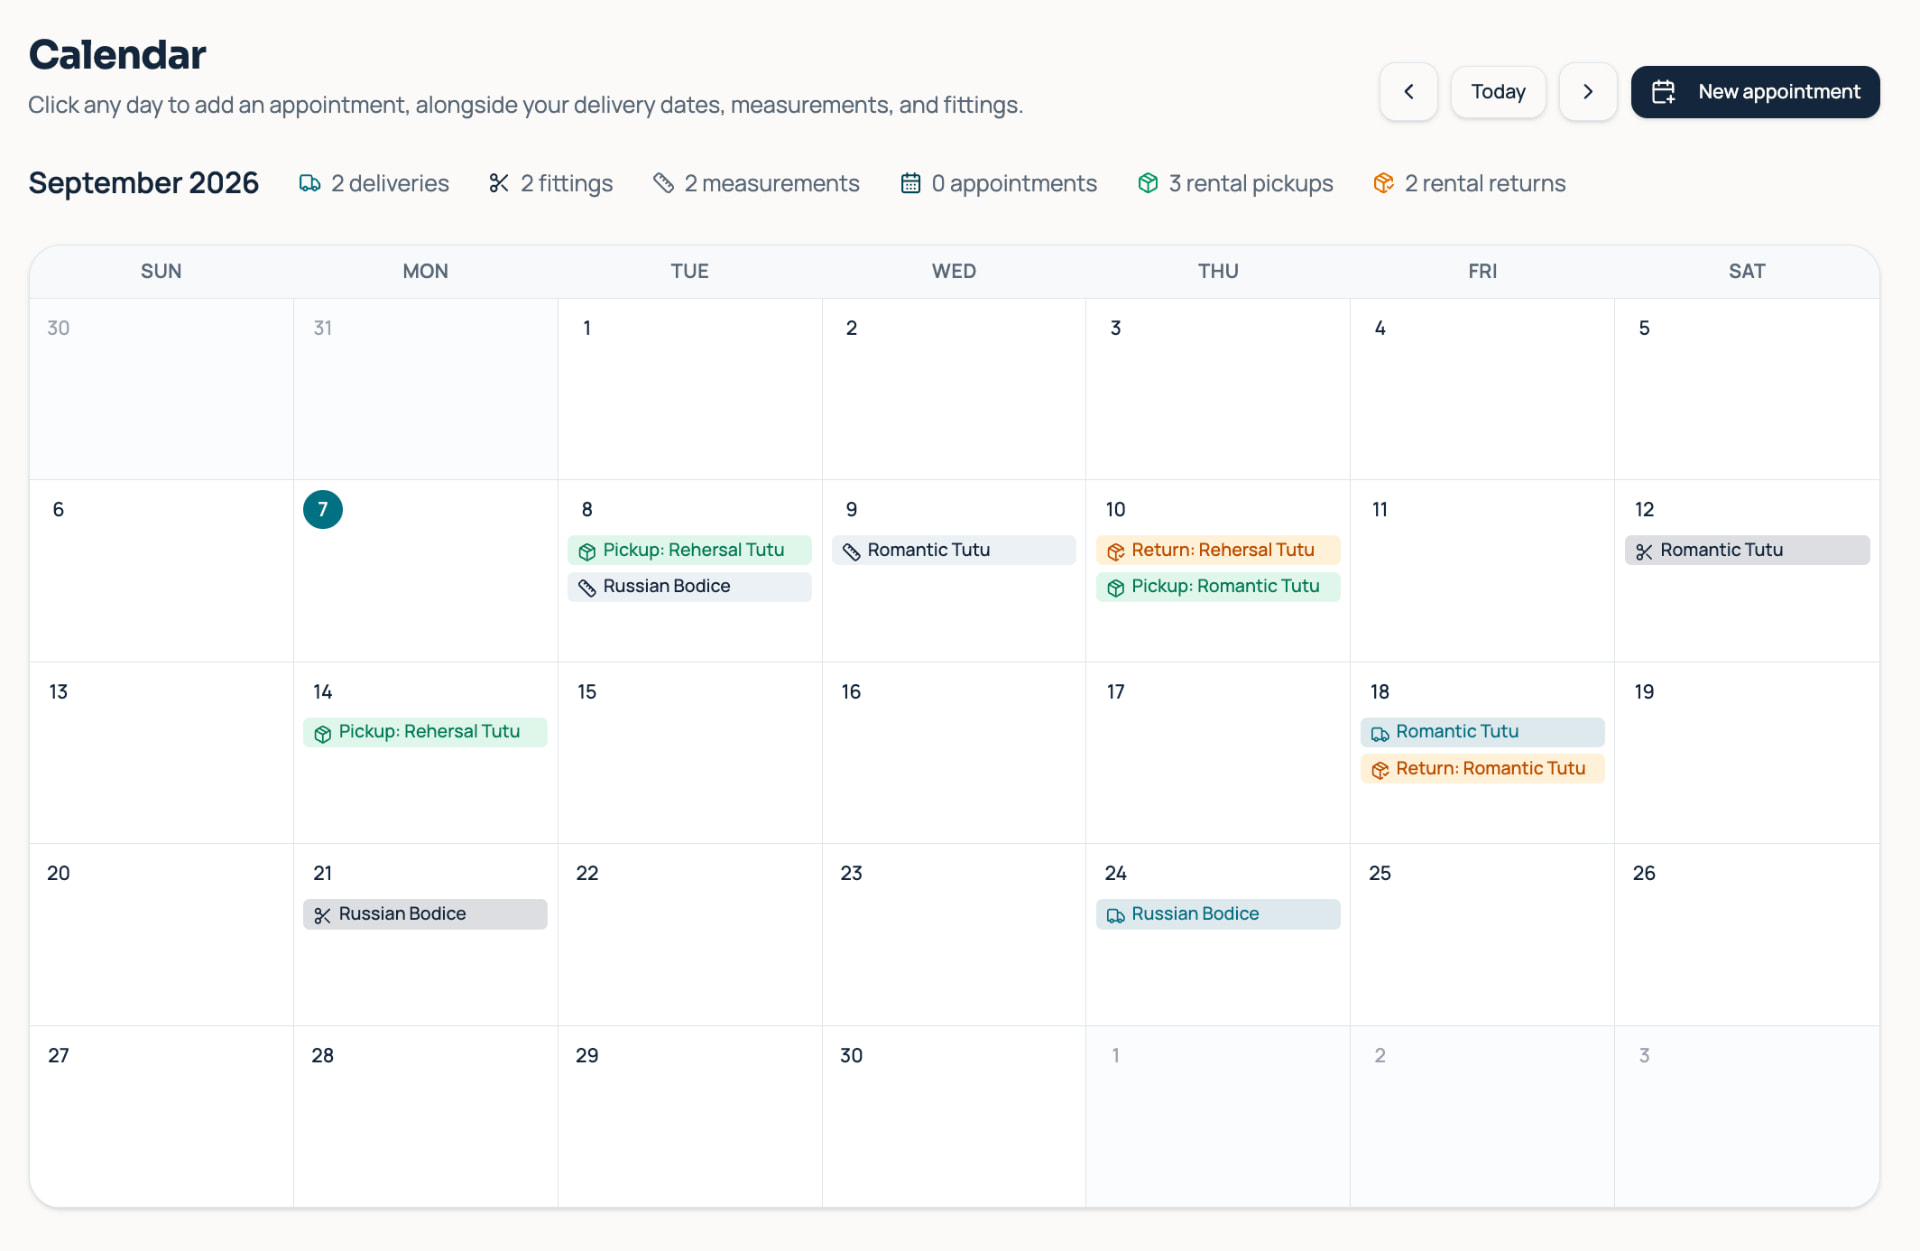The height and width of the screenshot is (1251, 1920).
Task: Click the SAT column header
Action: [x=1746, y=271]
